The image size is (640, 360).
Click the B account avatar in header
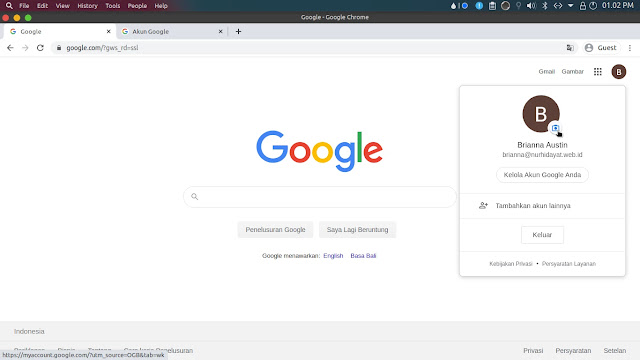(x=619, y=72)
